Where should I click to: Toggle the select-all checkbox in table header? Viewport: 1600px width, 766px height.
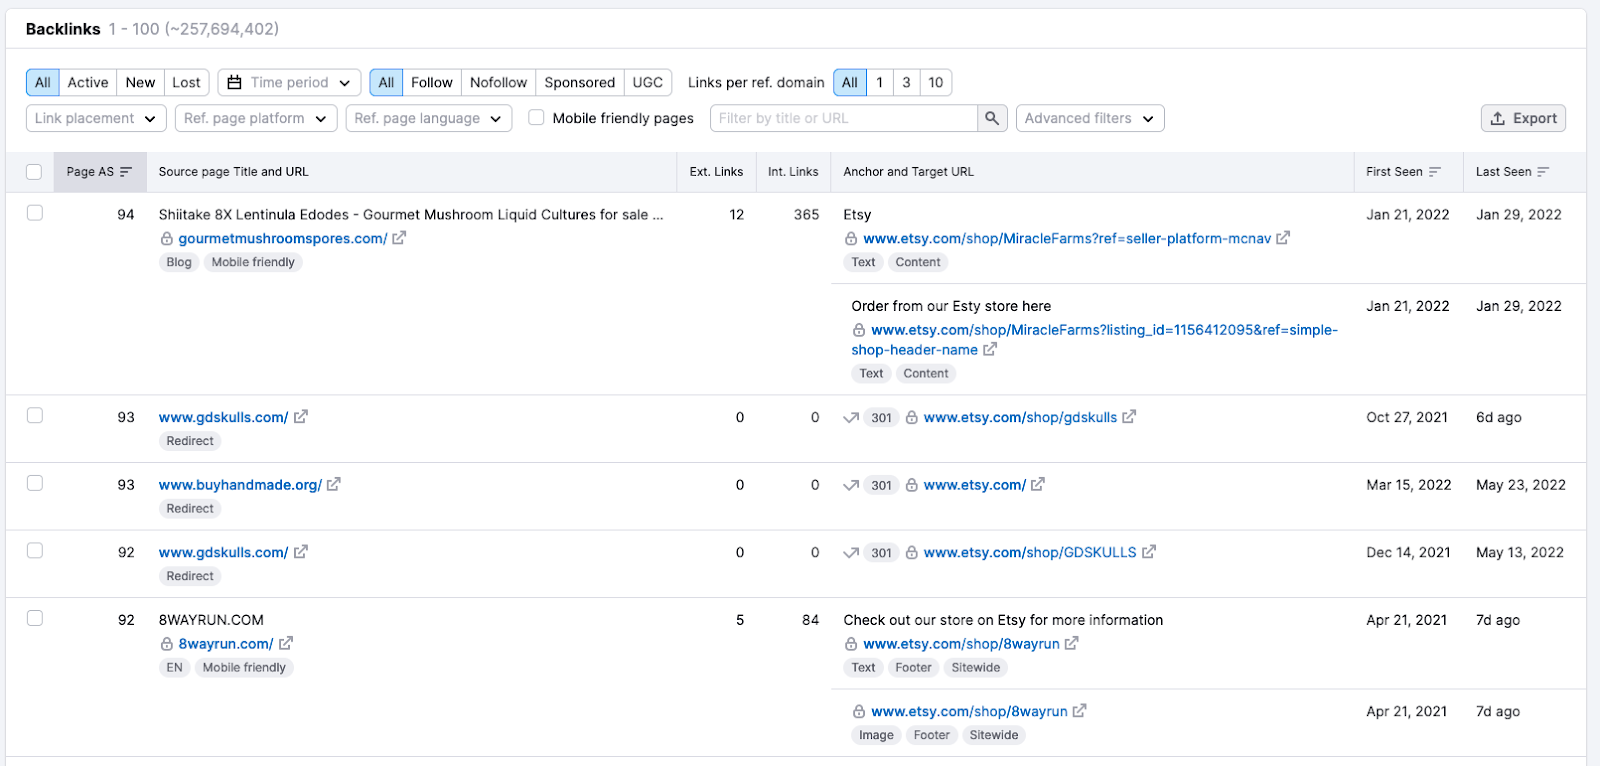pyautogui.click(x=34, y=172)
